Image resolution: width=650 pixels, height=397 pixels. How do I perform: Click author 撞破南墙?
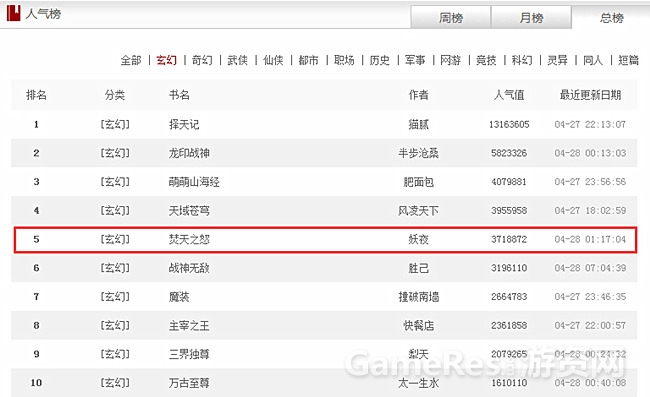(419, 297)
